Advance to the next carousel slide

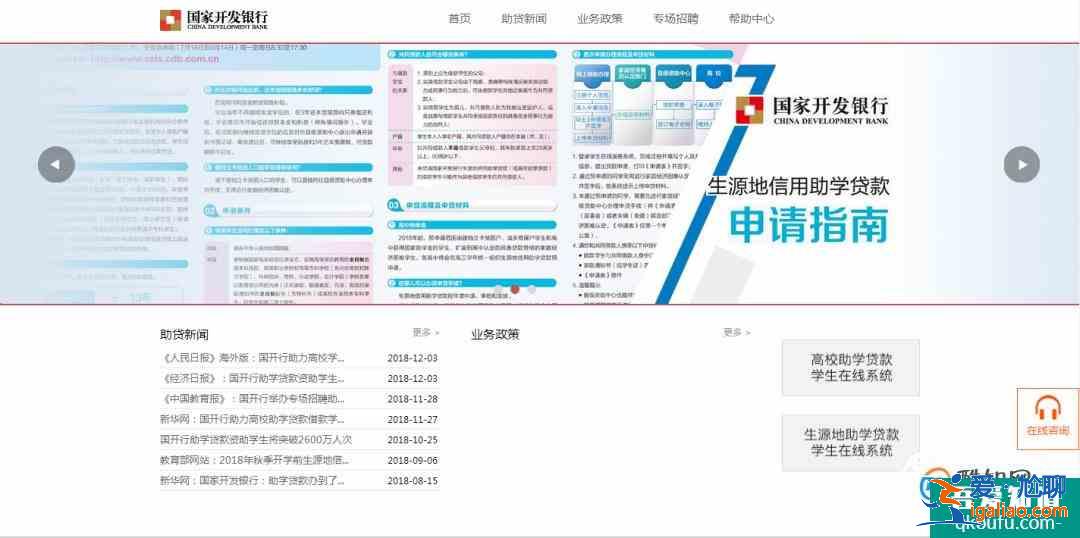[1021, 165]
